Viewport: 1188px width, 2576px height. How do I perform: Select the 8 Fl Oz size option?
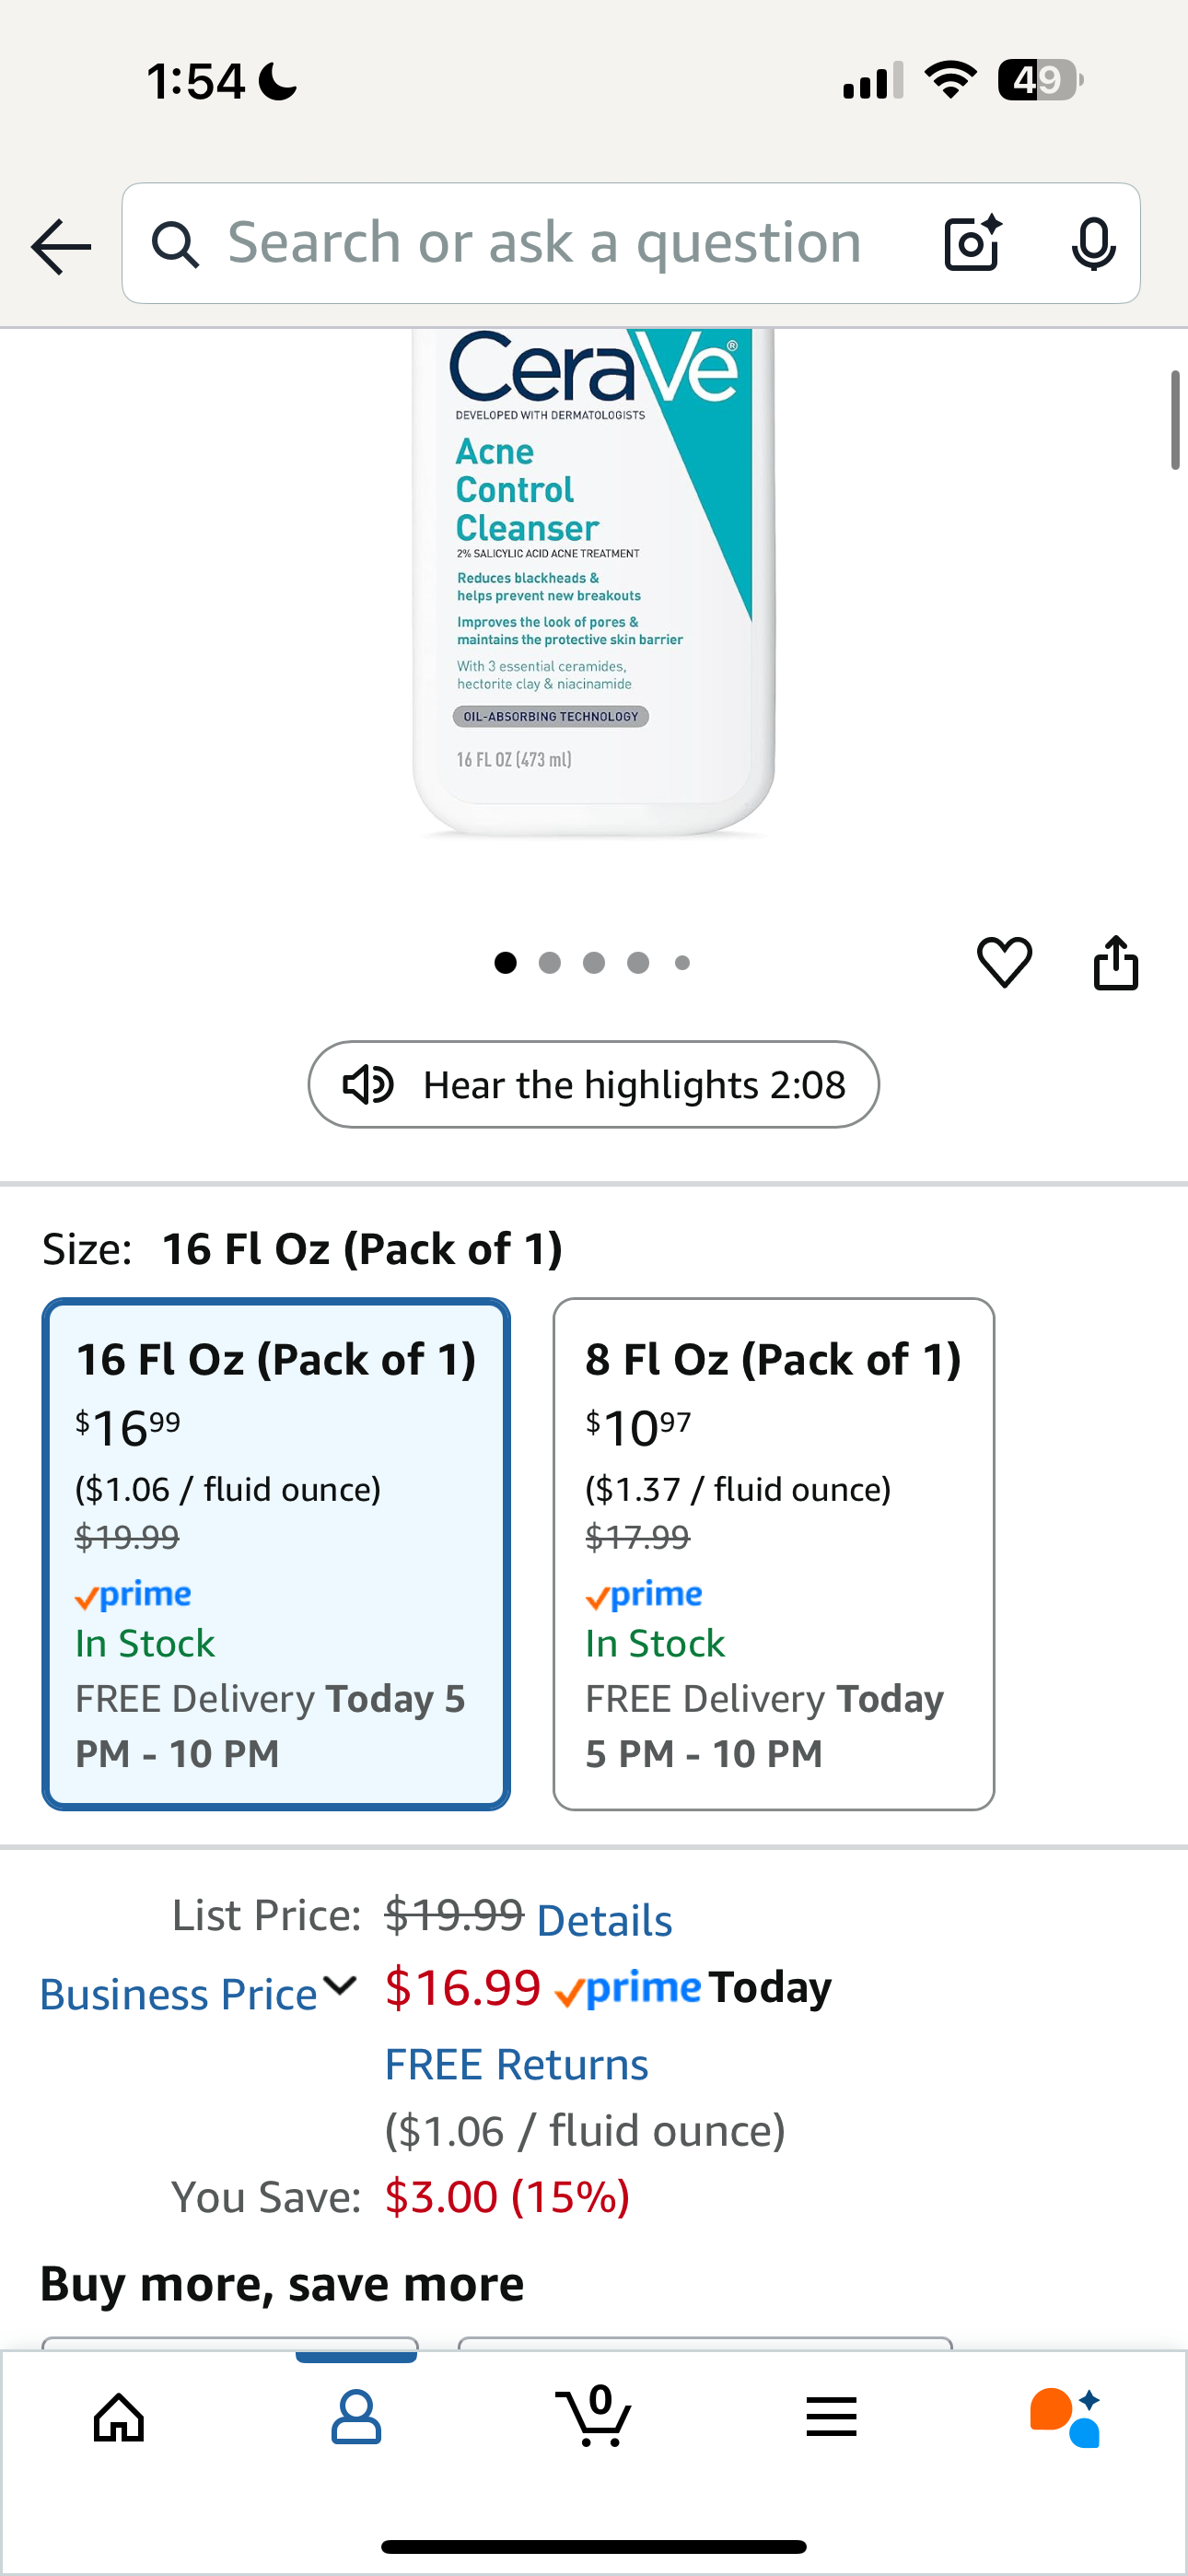[773, 1553]
